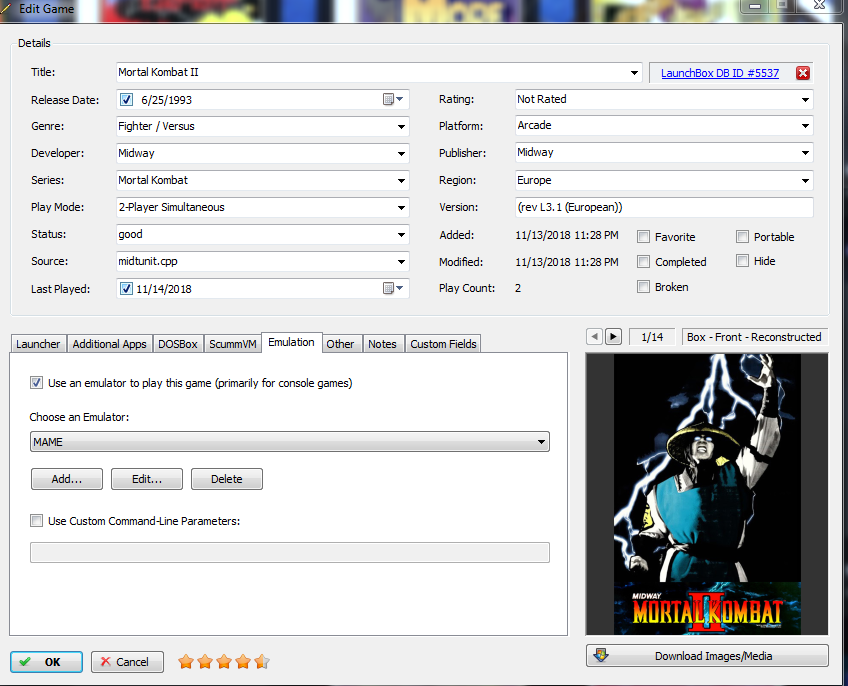Click the Add... emulator button
The height and width of the screenshot is (686, 848).
tap(67, 479)
